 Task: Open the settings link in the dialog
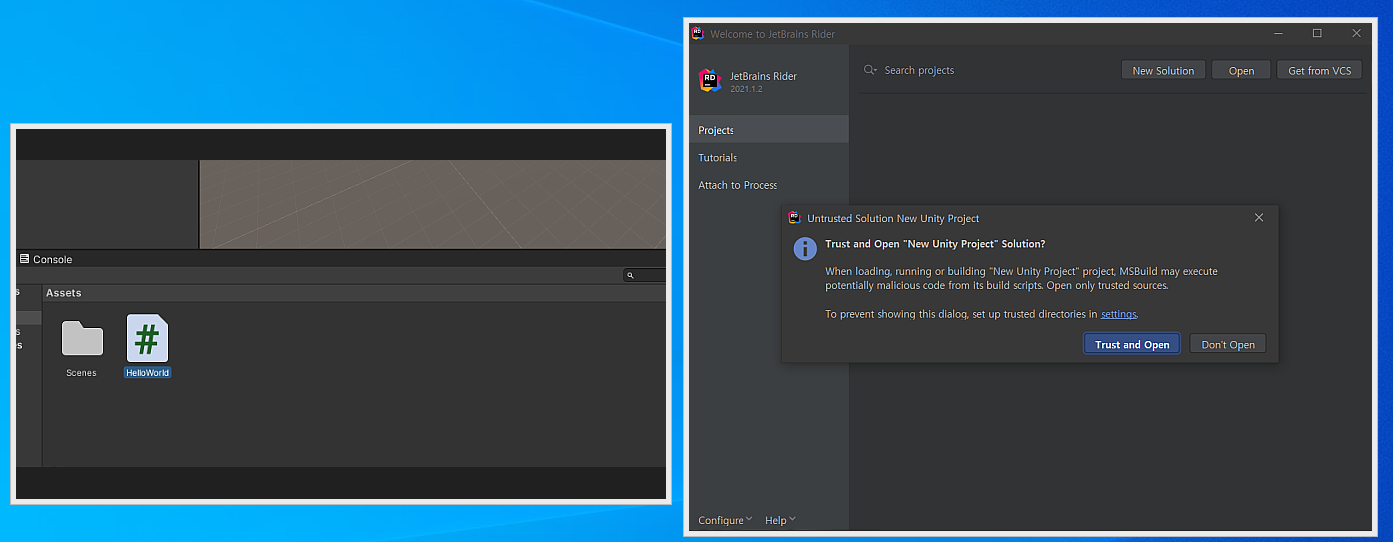click(1118, 314)
